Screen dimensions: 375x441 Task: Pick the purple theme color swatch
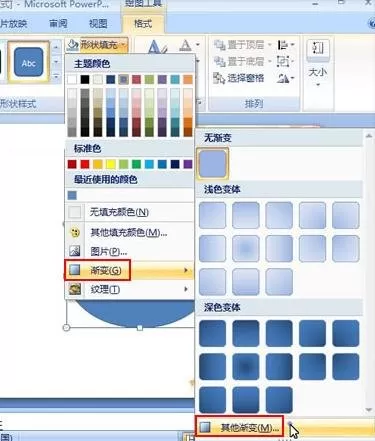coord(162,79)
